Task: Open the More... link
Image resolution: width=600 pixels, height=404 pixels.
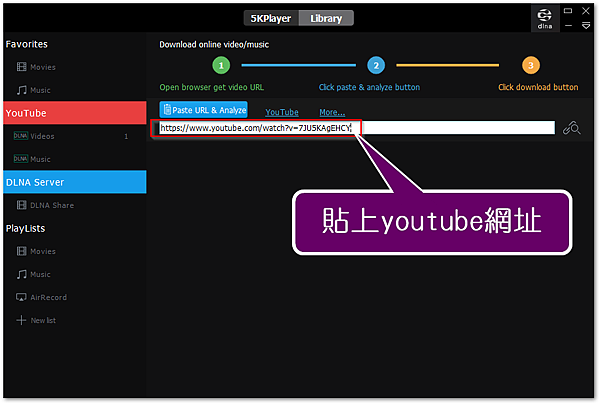Action: (x=332, y=112)
